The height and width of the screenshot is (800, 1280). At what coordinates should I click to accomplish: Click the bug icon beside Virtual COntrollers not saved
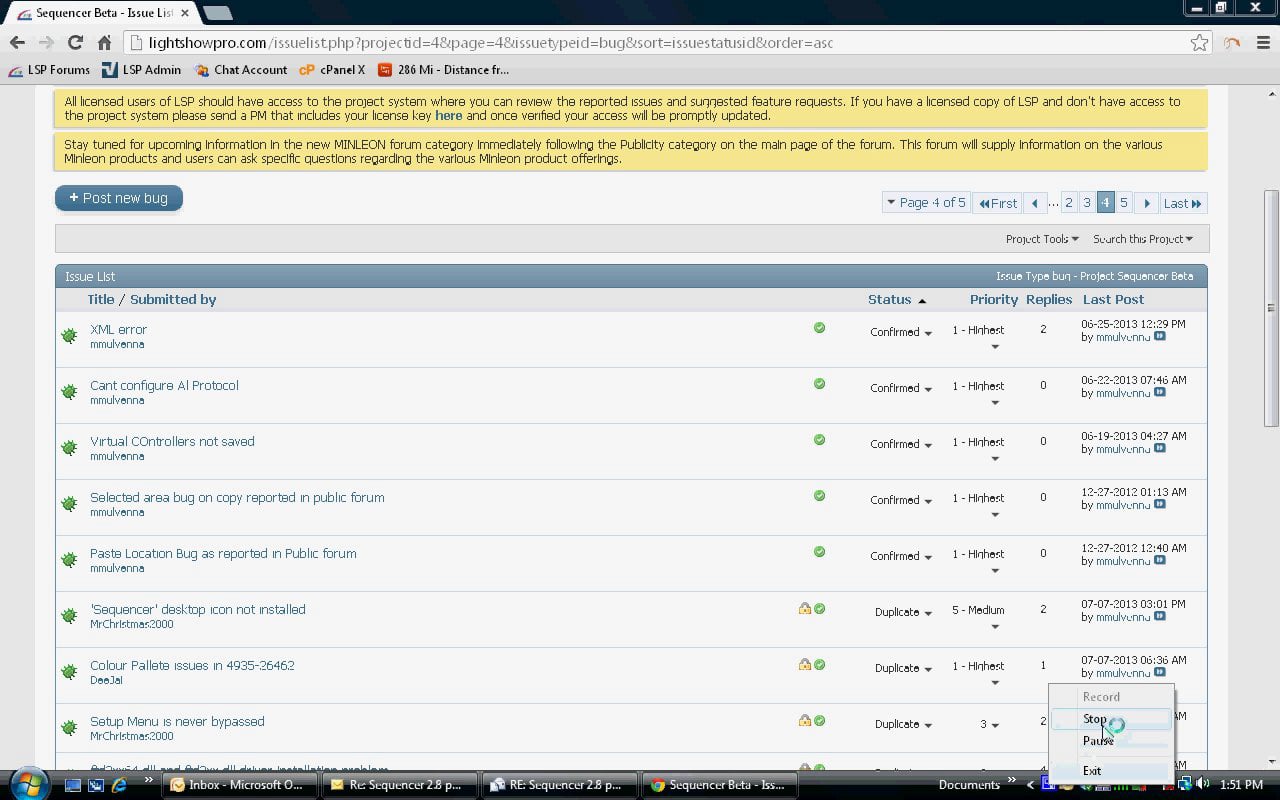click(69, 448)
